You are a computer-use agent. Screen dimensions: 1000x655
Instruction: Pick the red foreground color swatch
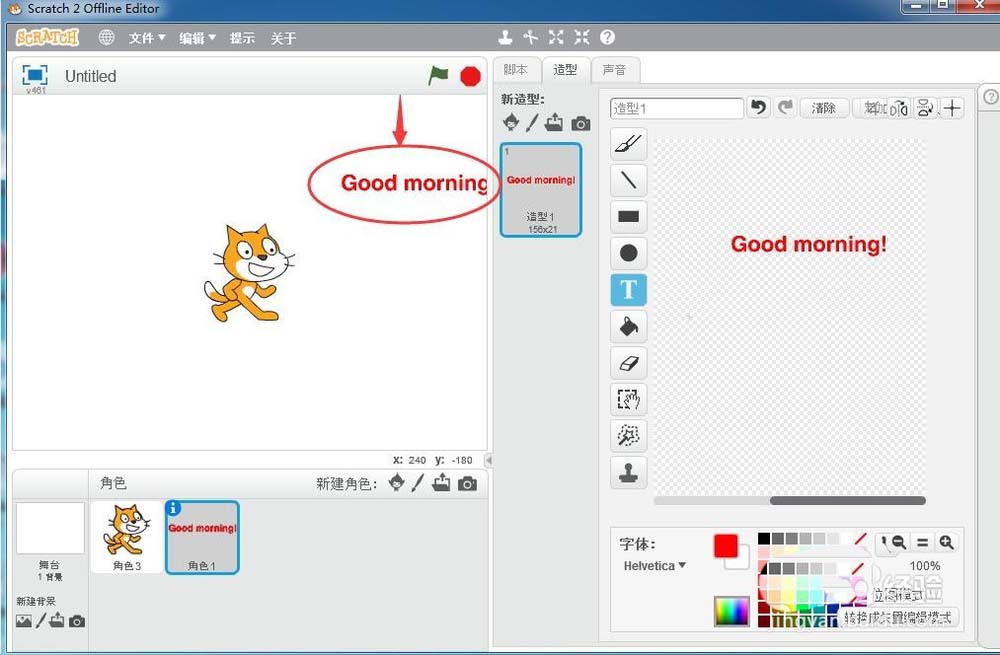click(726, 546)
